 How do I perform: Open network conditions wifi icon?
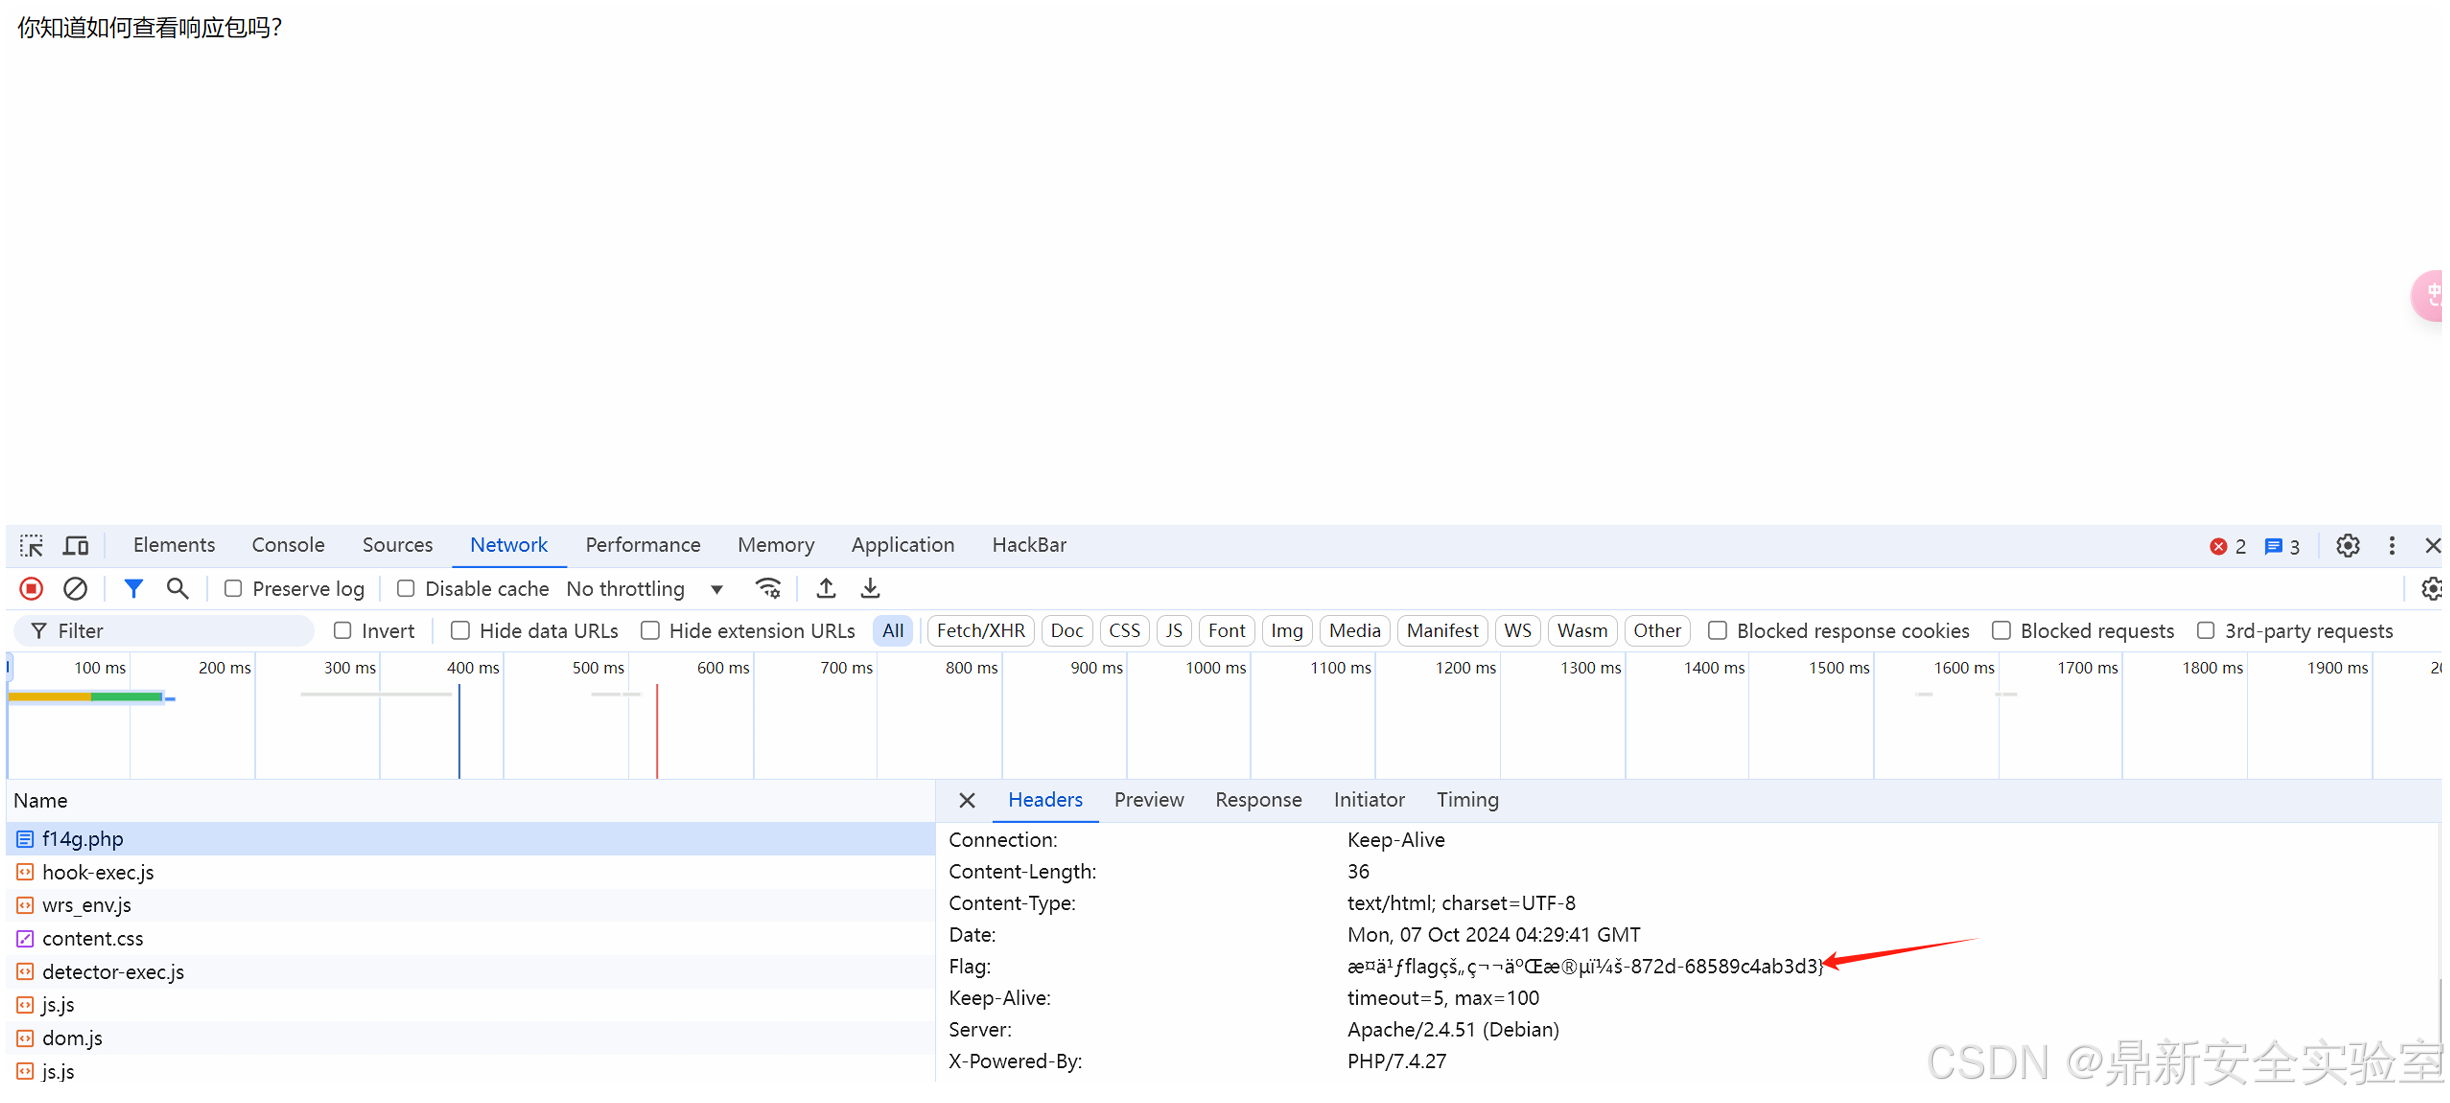pyautogui.click(x=767, y=589)
